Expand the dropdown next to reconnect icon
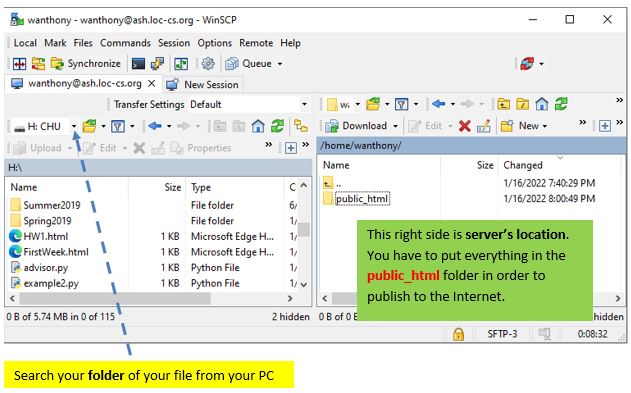Screen dimensions: 631x393 542,64
